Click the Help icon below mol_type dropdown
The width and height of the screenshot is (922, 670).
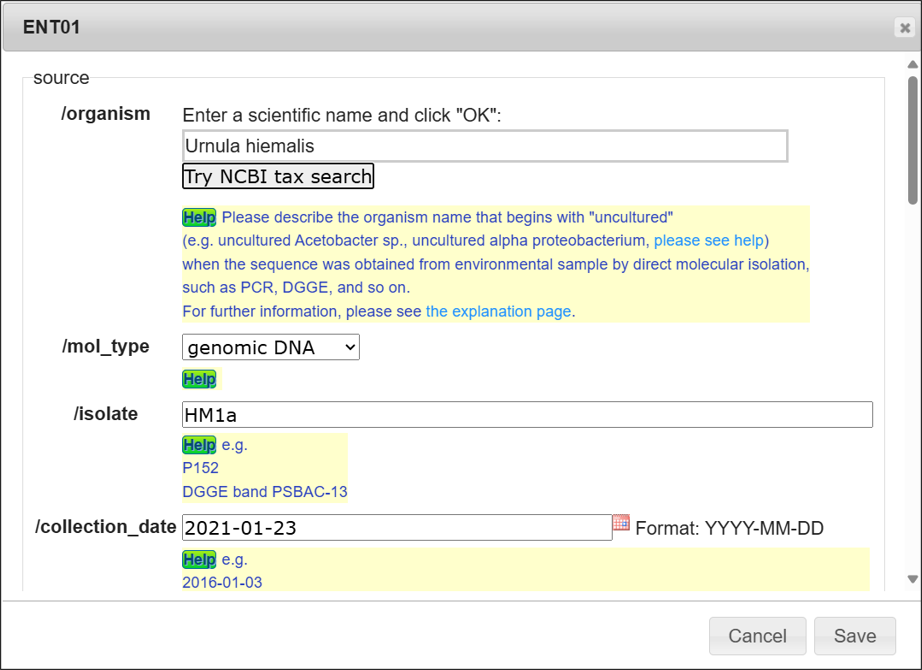pyautogui.click(x=198, y=379)
